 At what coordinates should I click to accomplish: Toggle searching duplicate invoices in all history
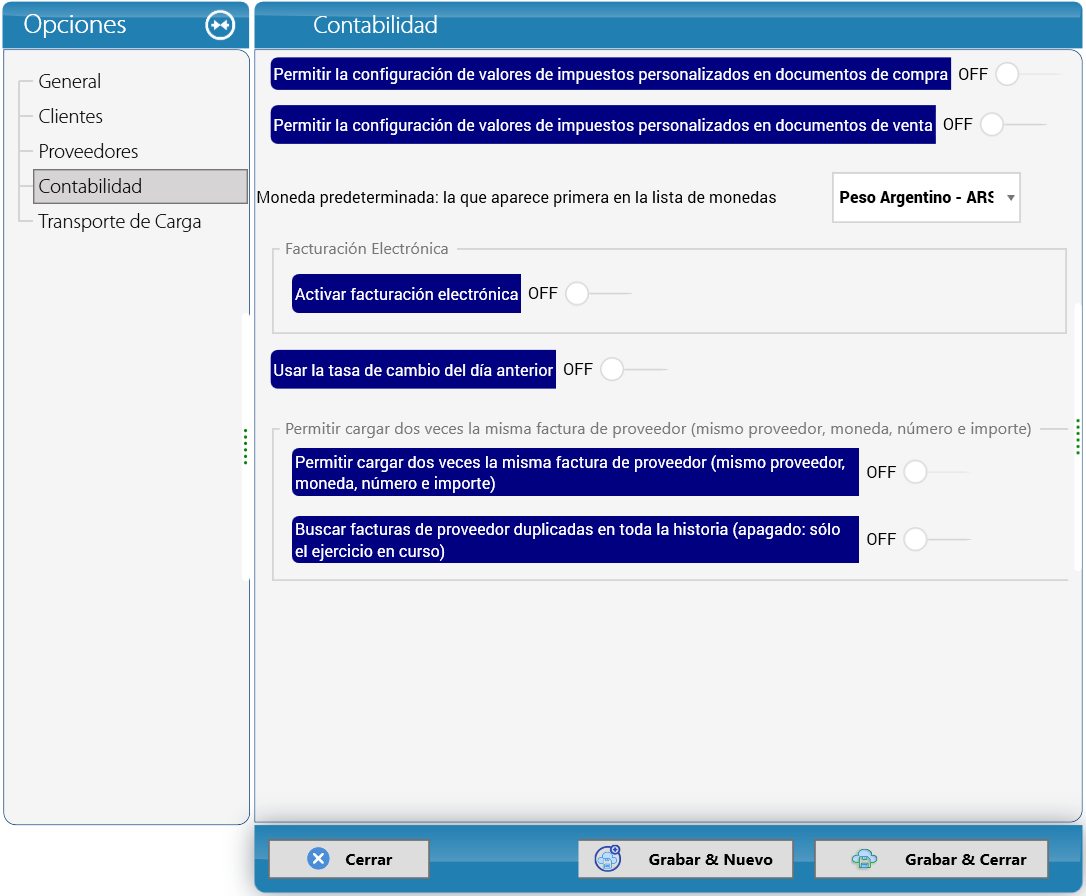click(936, 539)
